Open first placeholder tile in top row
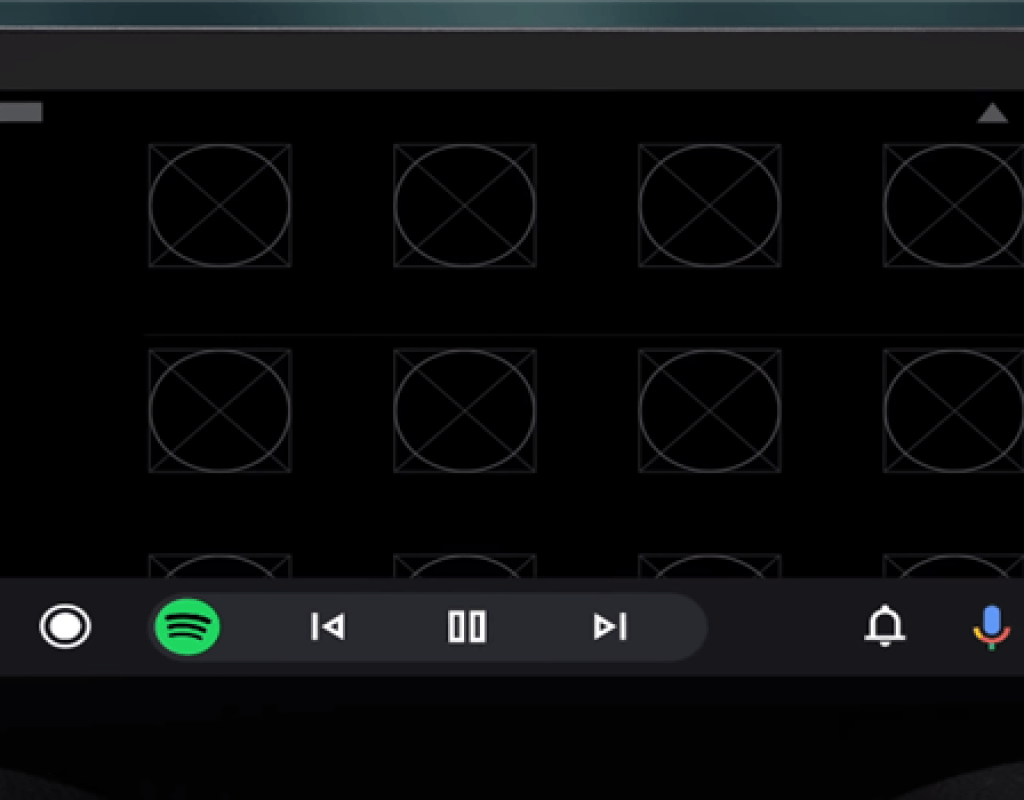The width and height of the screenshot is (1024, 800). coord(220,205)
